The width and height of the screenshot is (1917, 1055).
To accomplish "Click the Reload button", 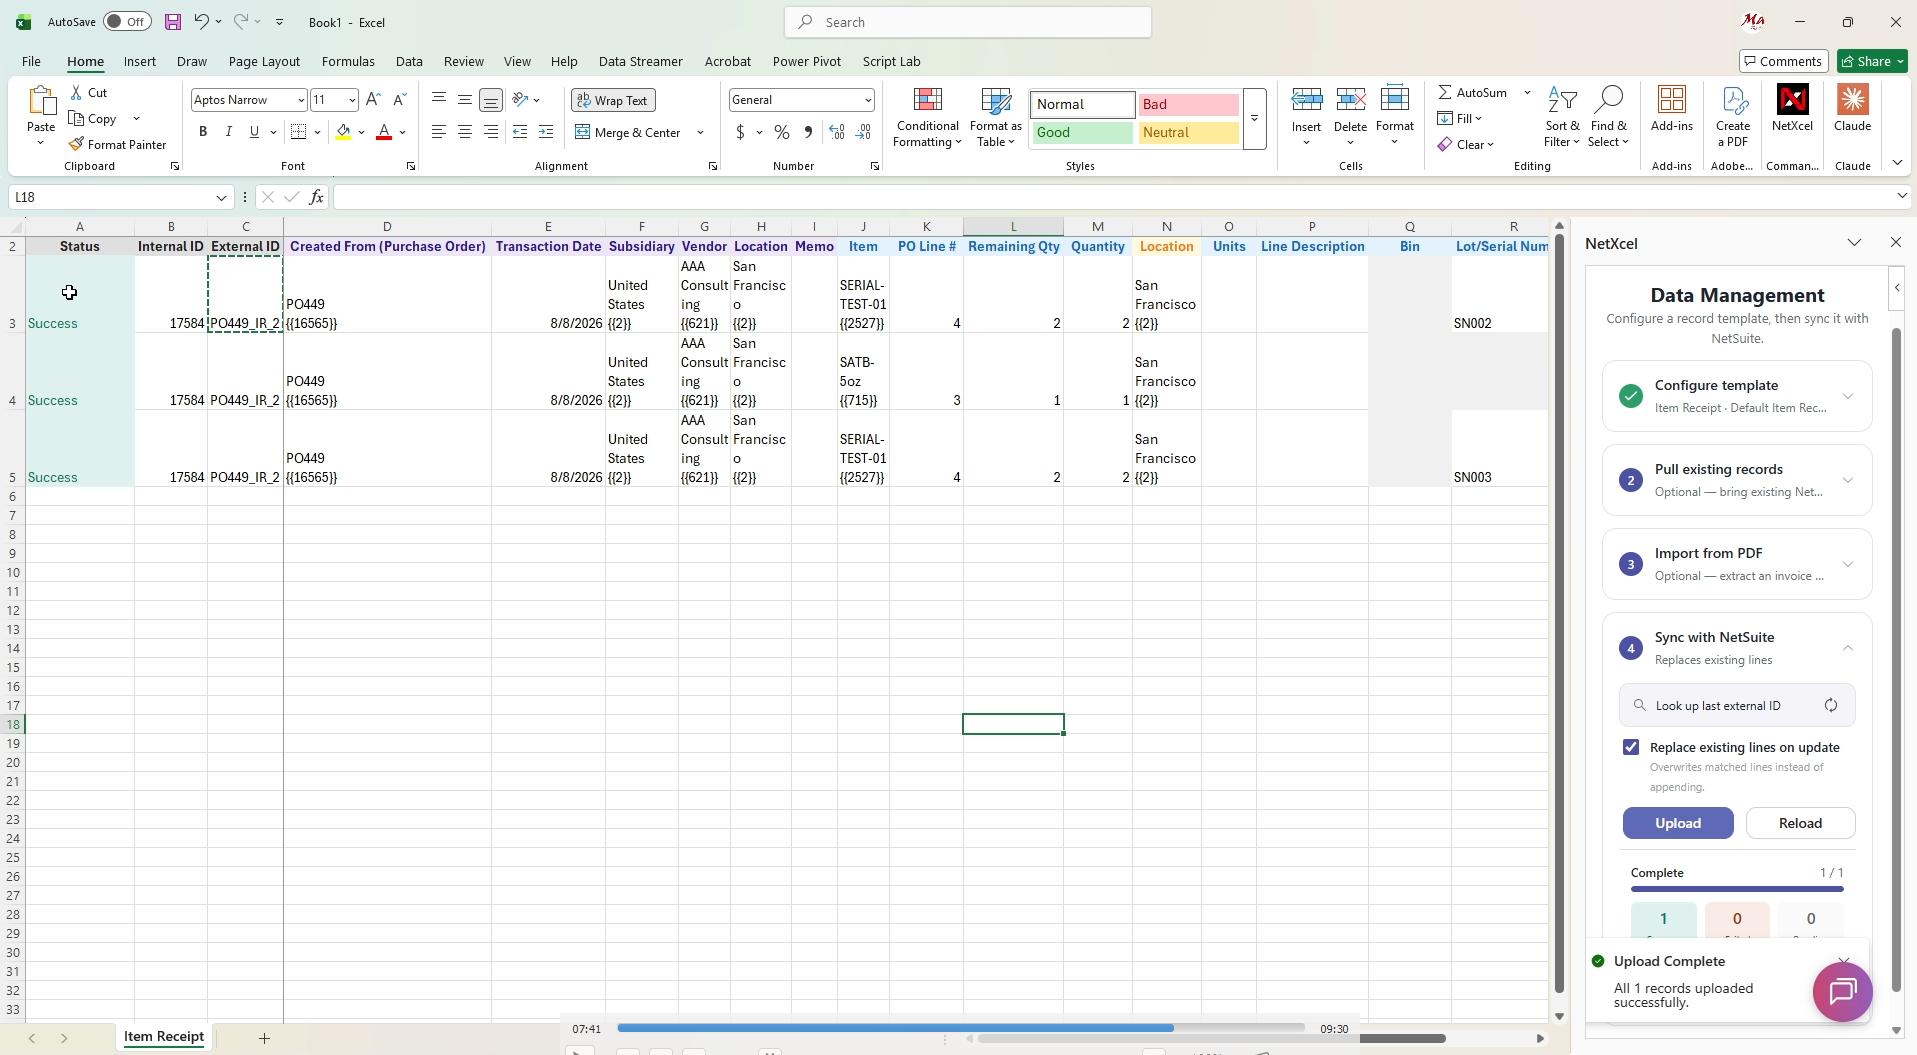I will (x=1800, y=823).
